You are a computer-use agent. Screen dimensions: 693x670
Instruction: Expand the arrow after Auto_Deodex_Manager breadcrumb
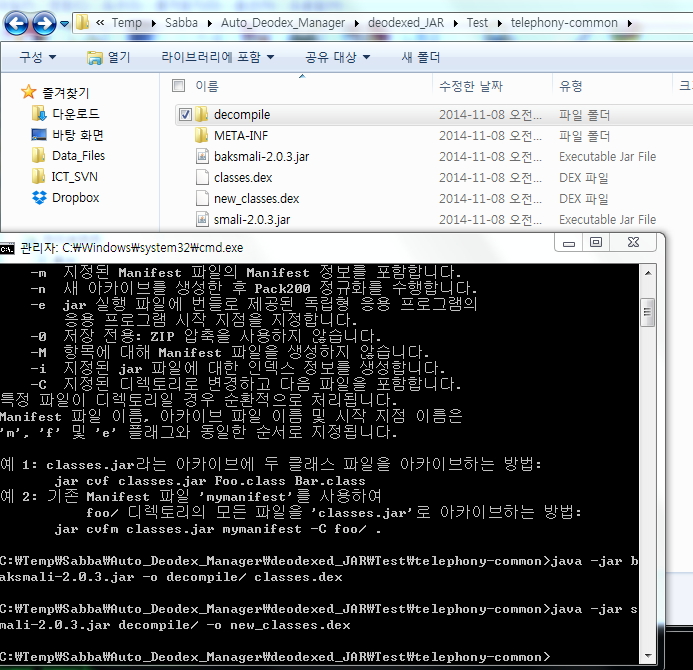(357, 23)
